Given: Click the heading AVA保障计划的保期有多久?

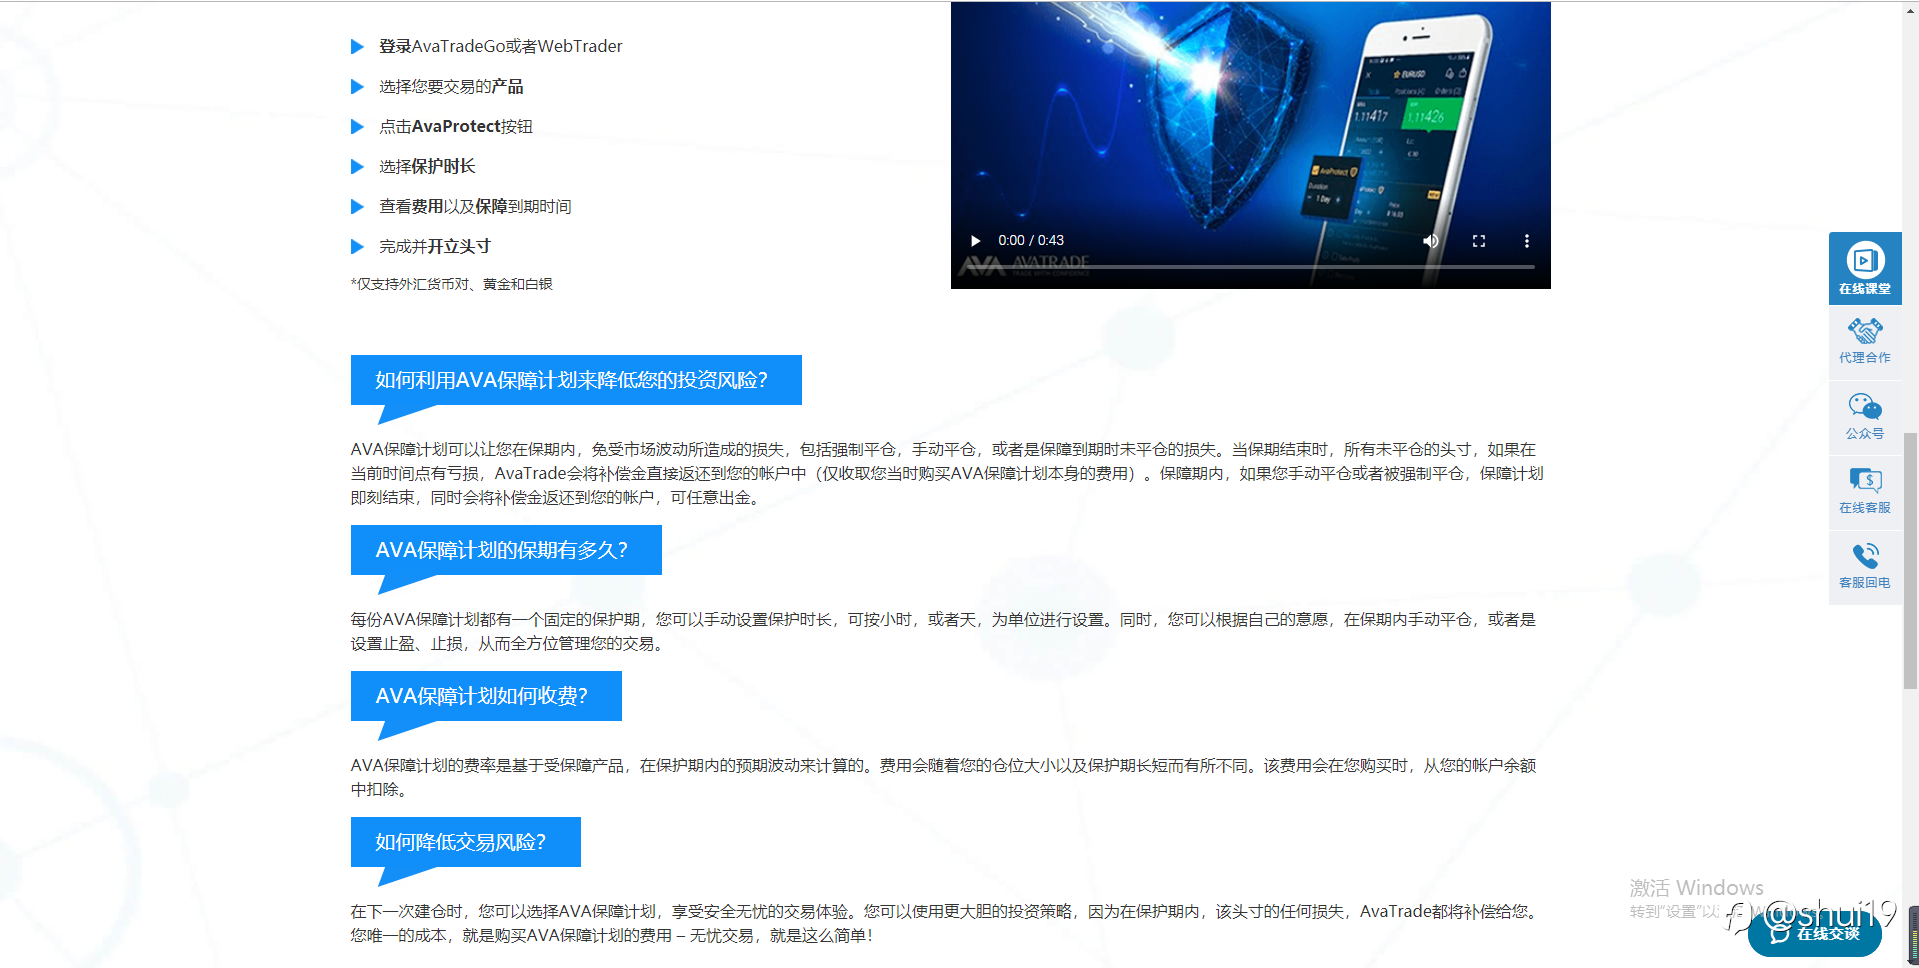Looking at the screenshot, I should (x=506, y=550).
